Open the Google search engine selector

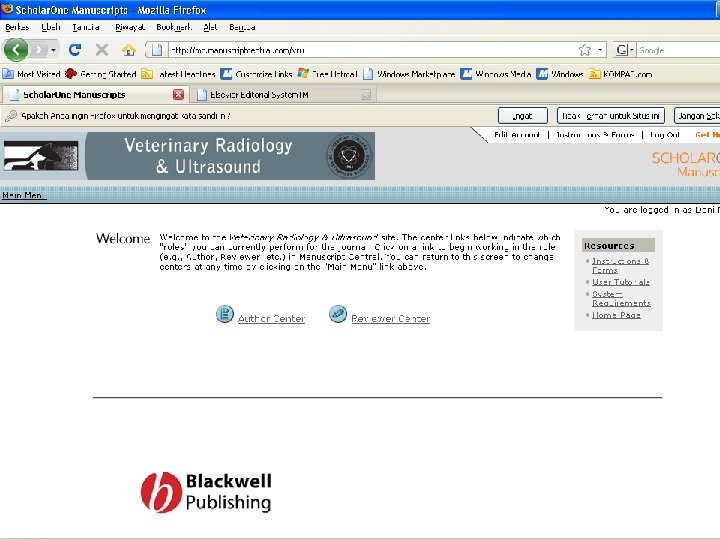click(x=625, y=50)
